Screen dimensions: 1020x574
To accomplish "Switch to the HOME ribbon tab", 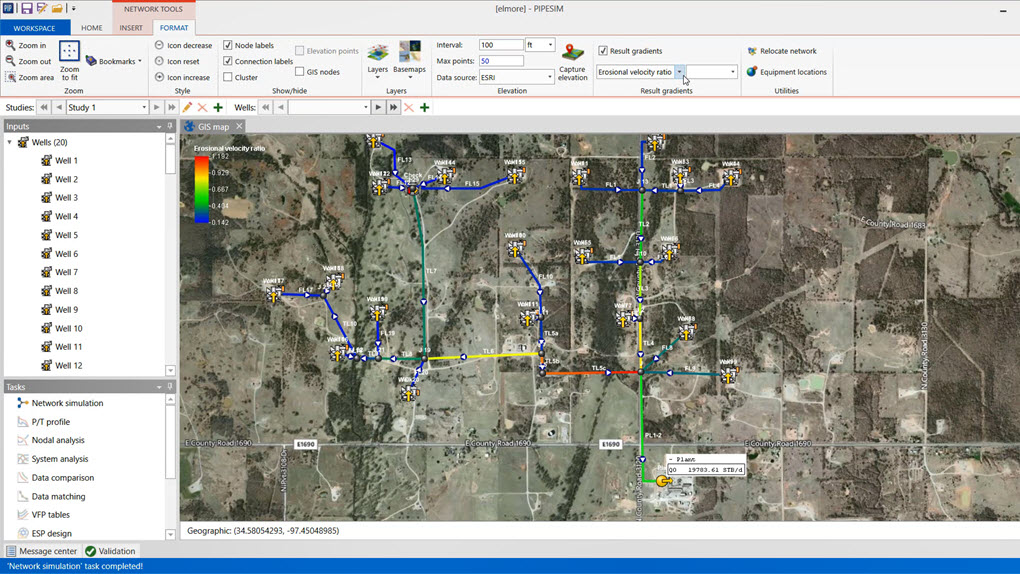I will pyautogui.click(x=92, y=28).
